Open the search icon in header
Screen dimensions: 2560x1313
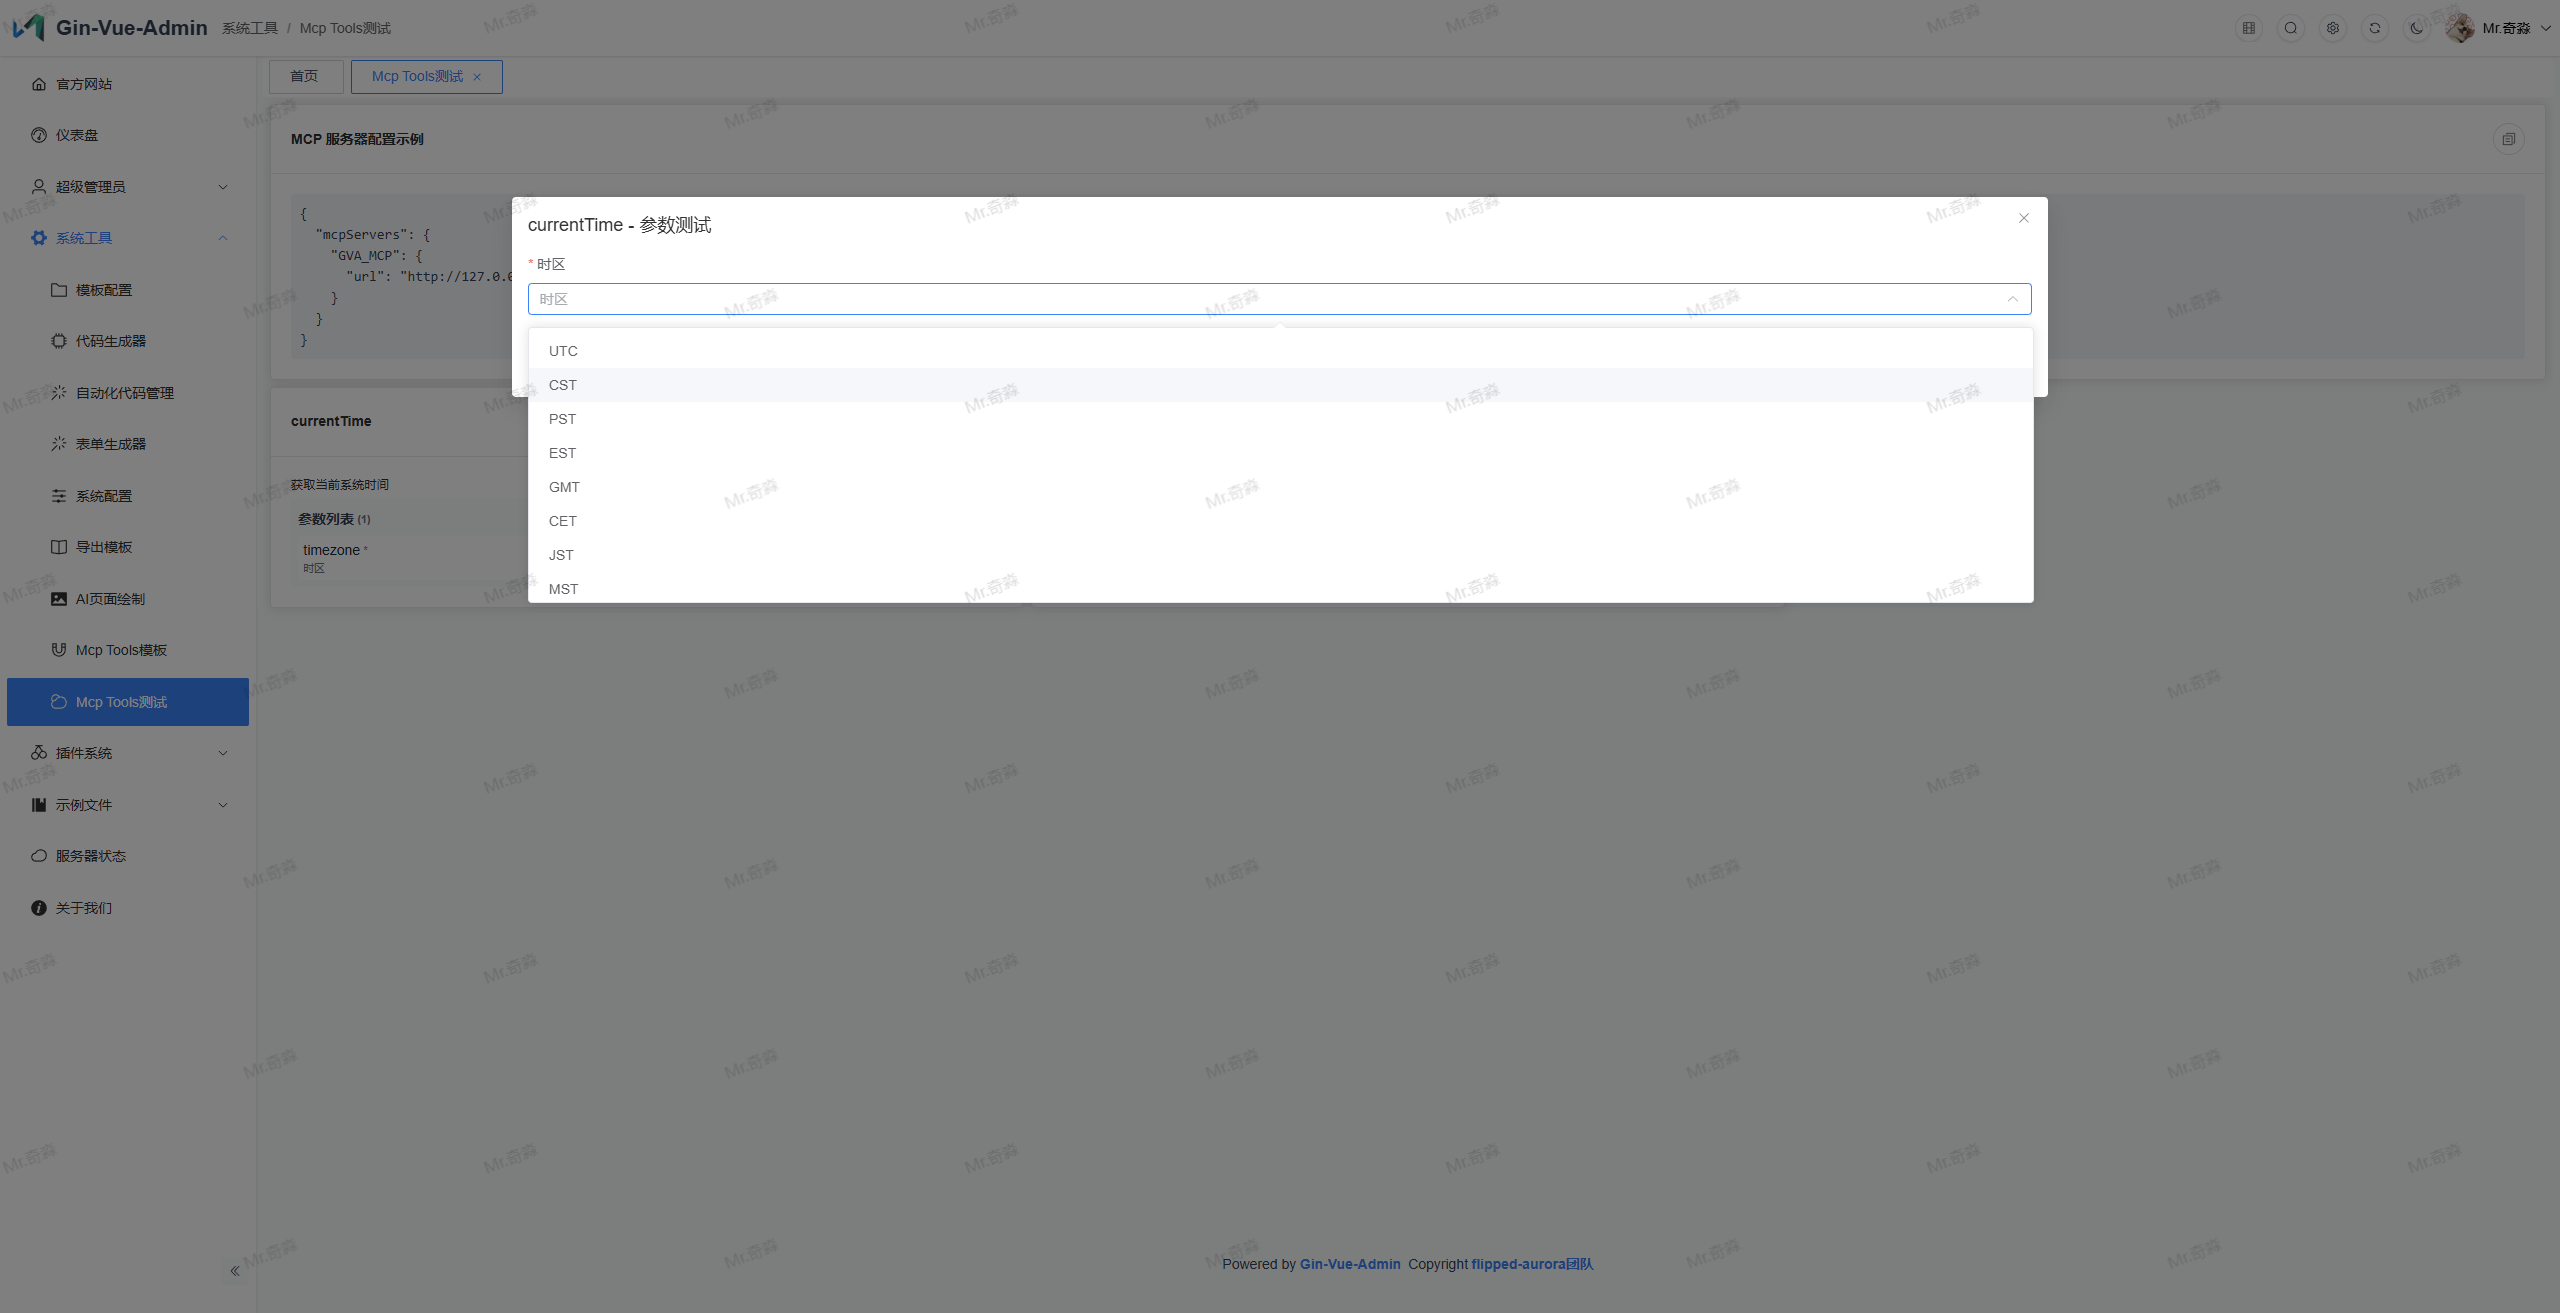point(2290,28)
